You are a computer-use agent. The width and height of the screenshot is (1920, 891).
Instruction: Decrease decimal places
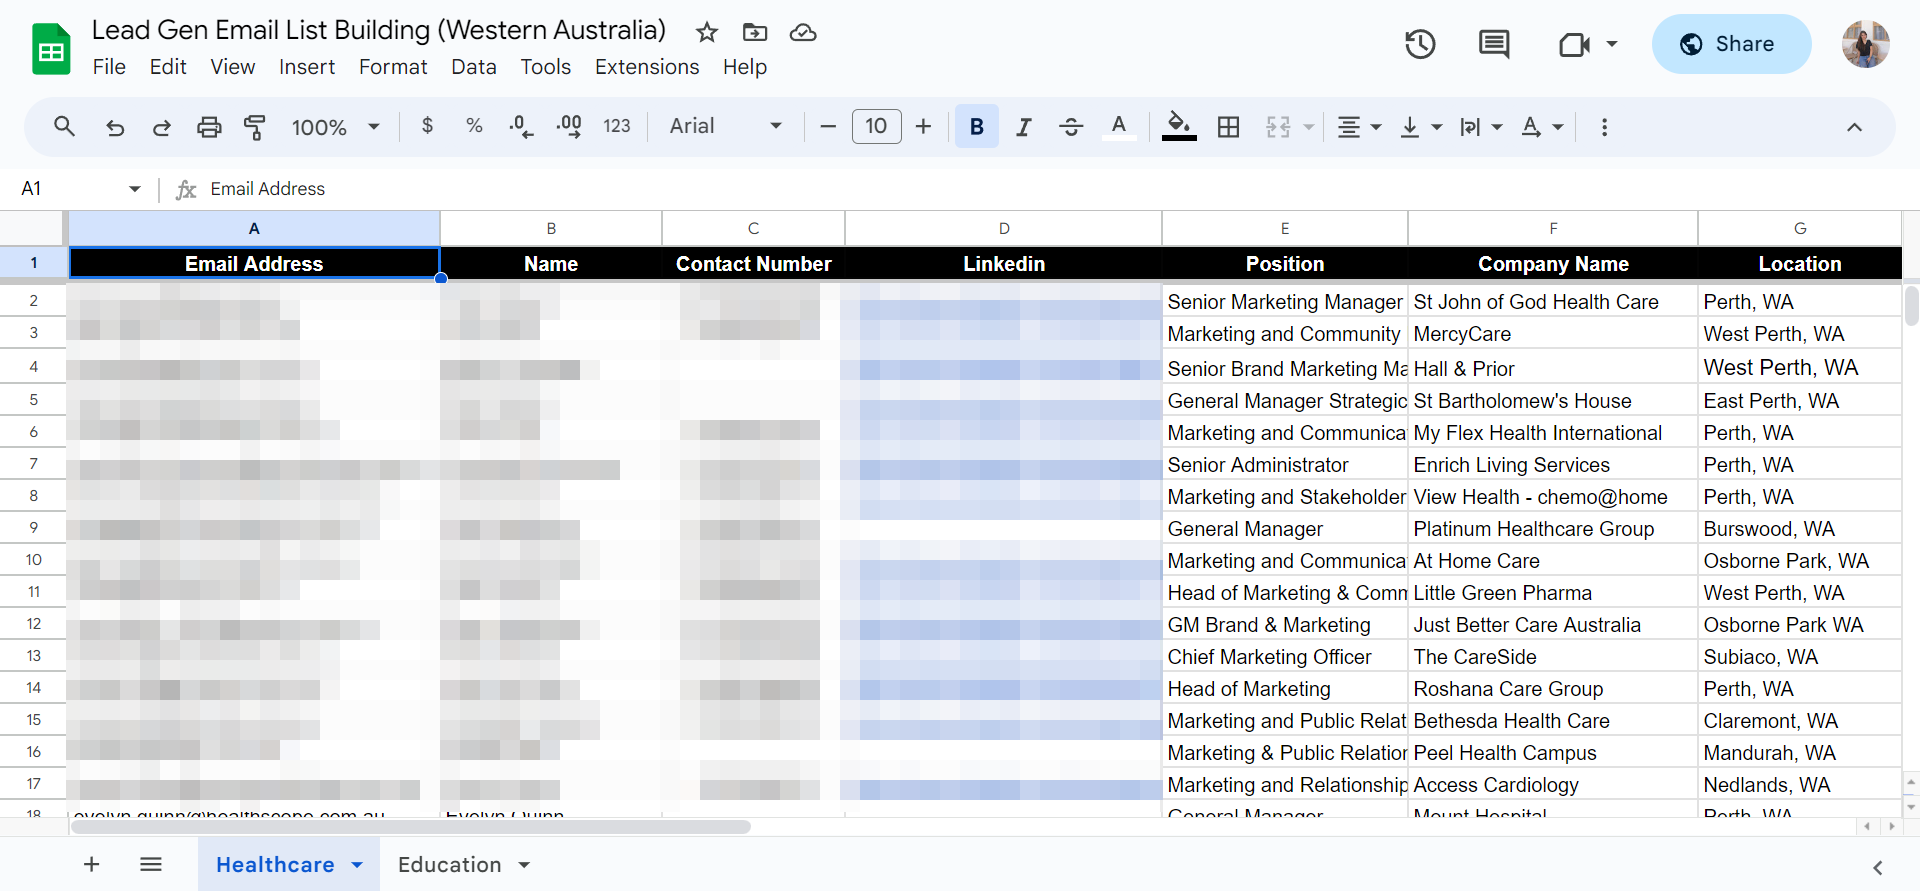521,126
